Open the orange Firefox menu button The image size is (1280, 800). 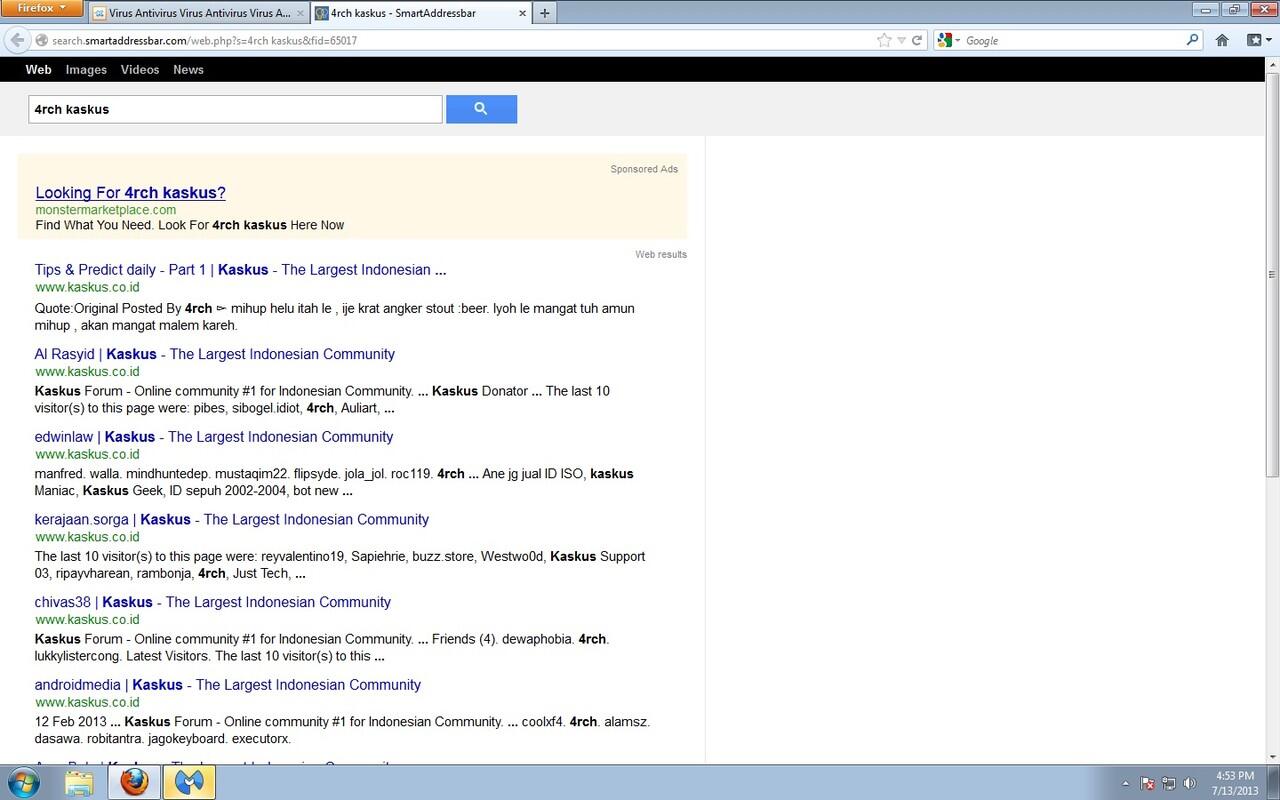click(41, 8)
